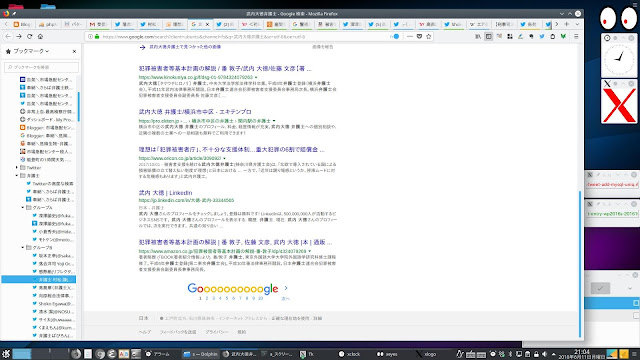The image size is (640, 360).
Task: Collapse the first グループA bookmark folder
Action: [23, 207]
